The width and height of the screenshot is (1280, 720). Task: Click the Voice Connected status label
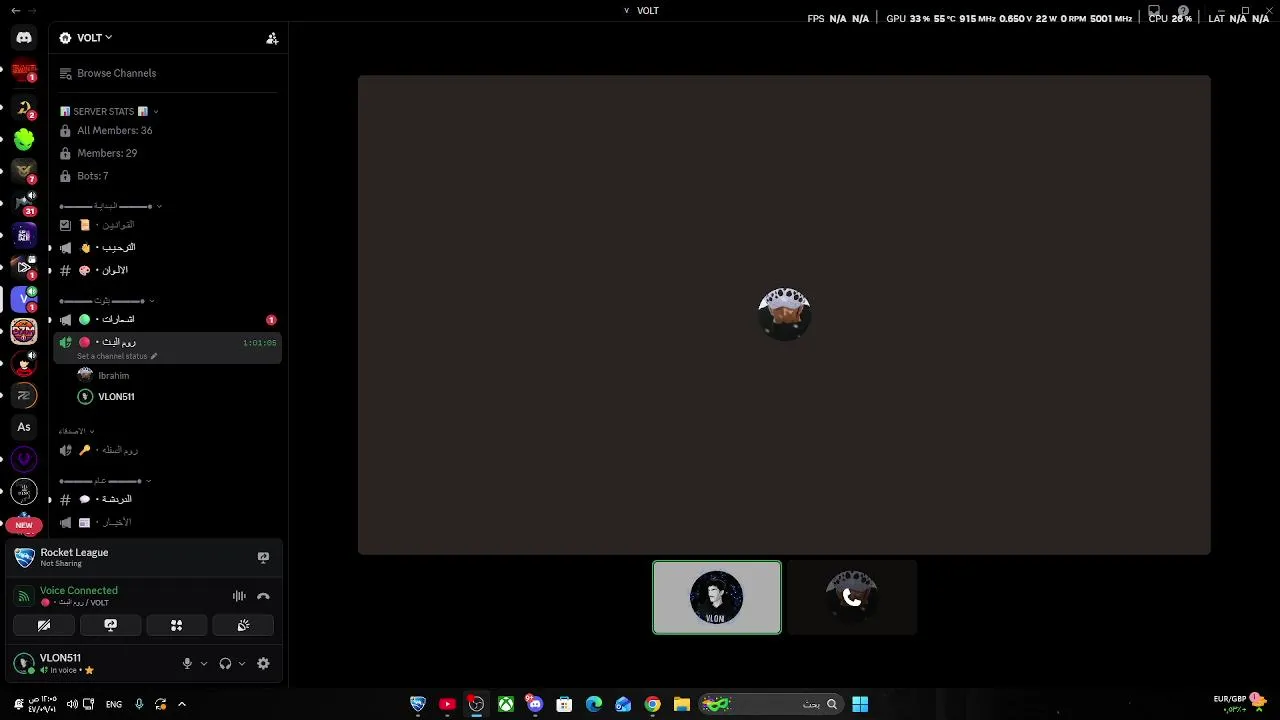point(79,591)
